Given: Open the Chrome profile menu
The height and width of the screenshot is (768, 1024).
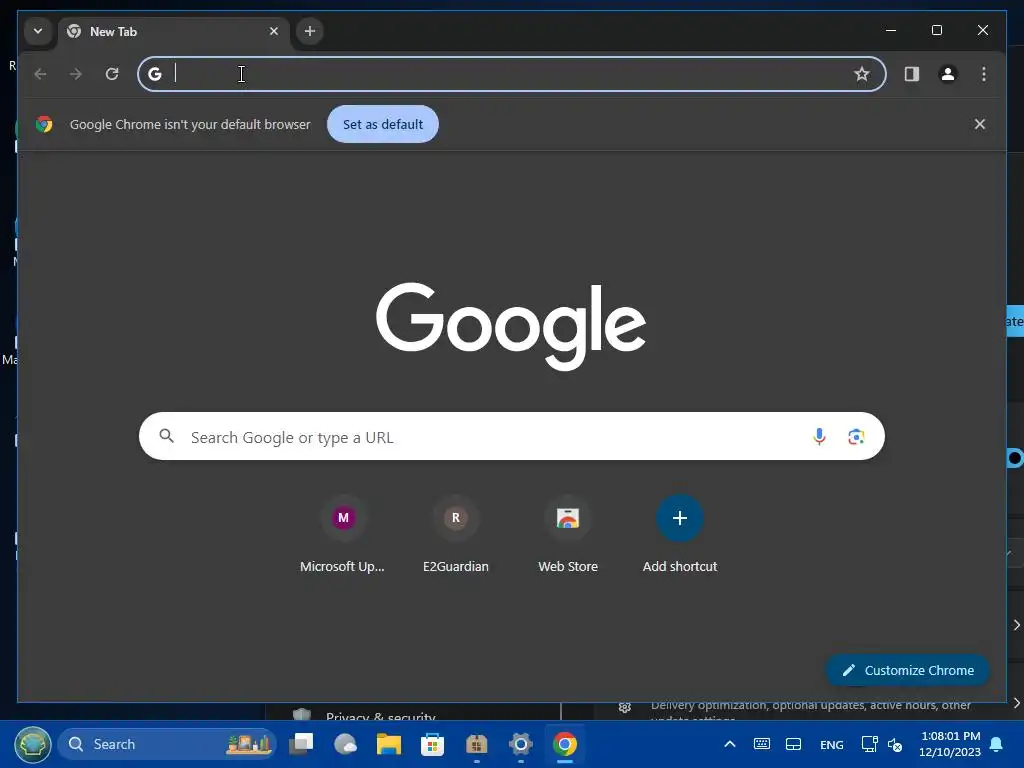Looking at the screenshot, I should click(x=948, y=74).
